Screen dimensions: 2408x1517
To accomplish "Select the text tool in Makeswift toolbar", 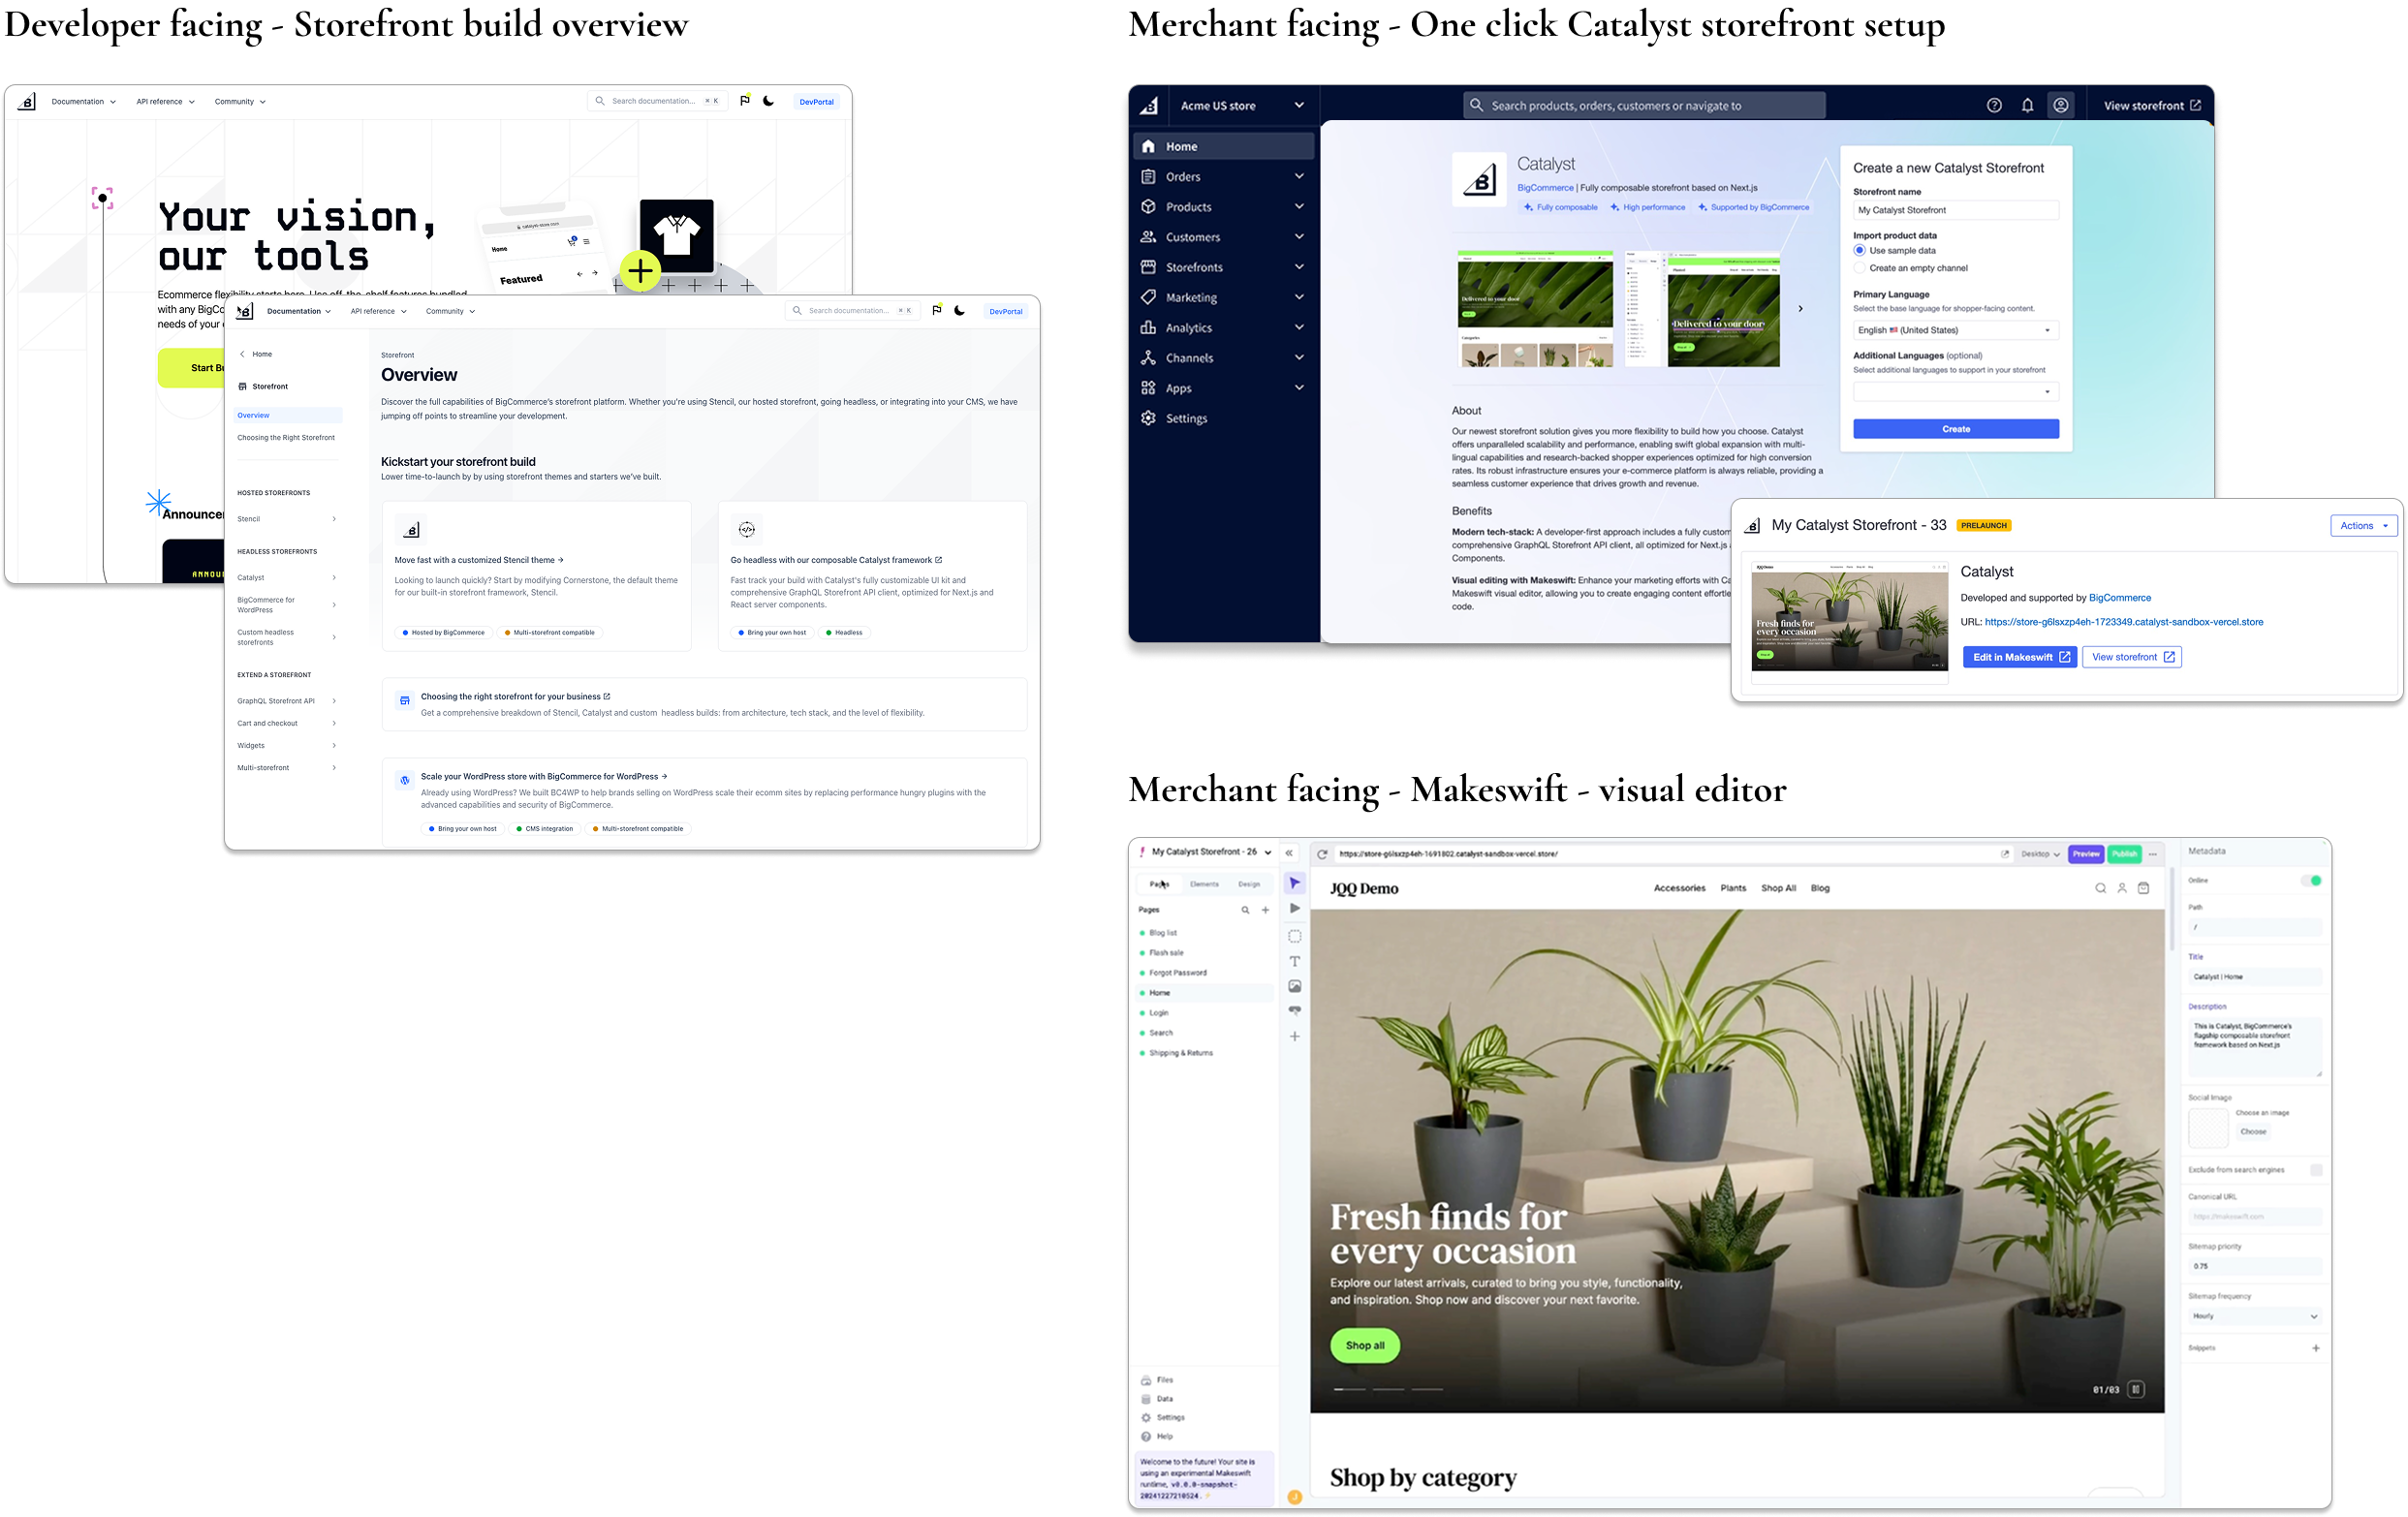I will 1295,961.
